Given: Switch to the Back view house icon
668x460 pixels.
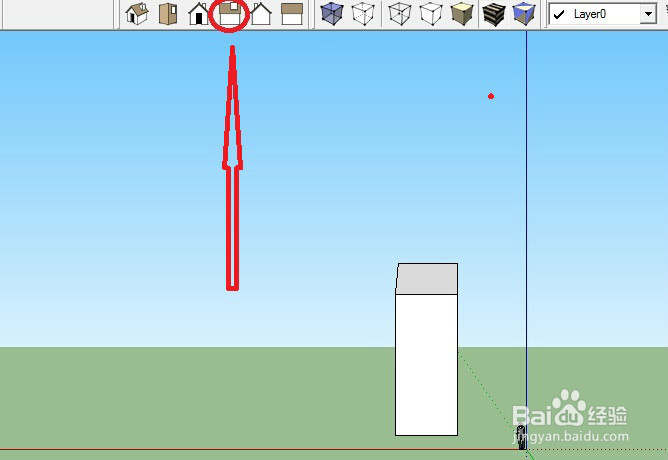Looking at the screenshot, I should coord(261,14).
